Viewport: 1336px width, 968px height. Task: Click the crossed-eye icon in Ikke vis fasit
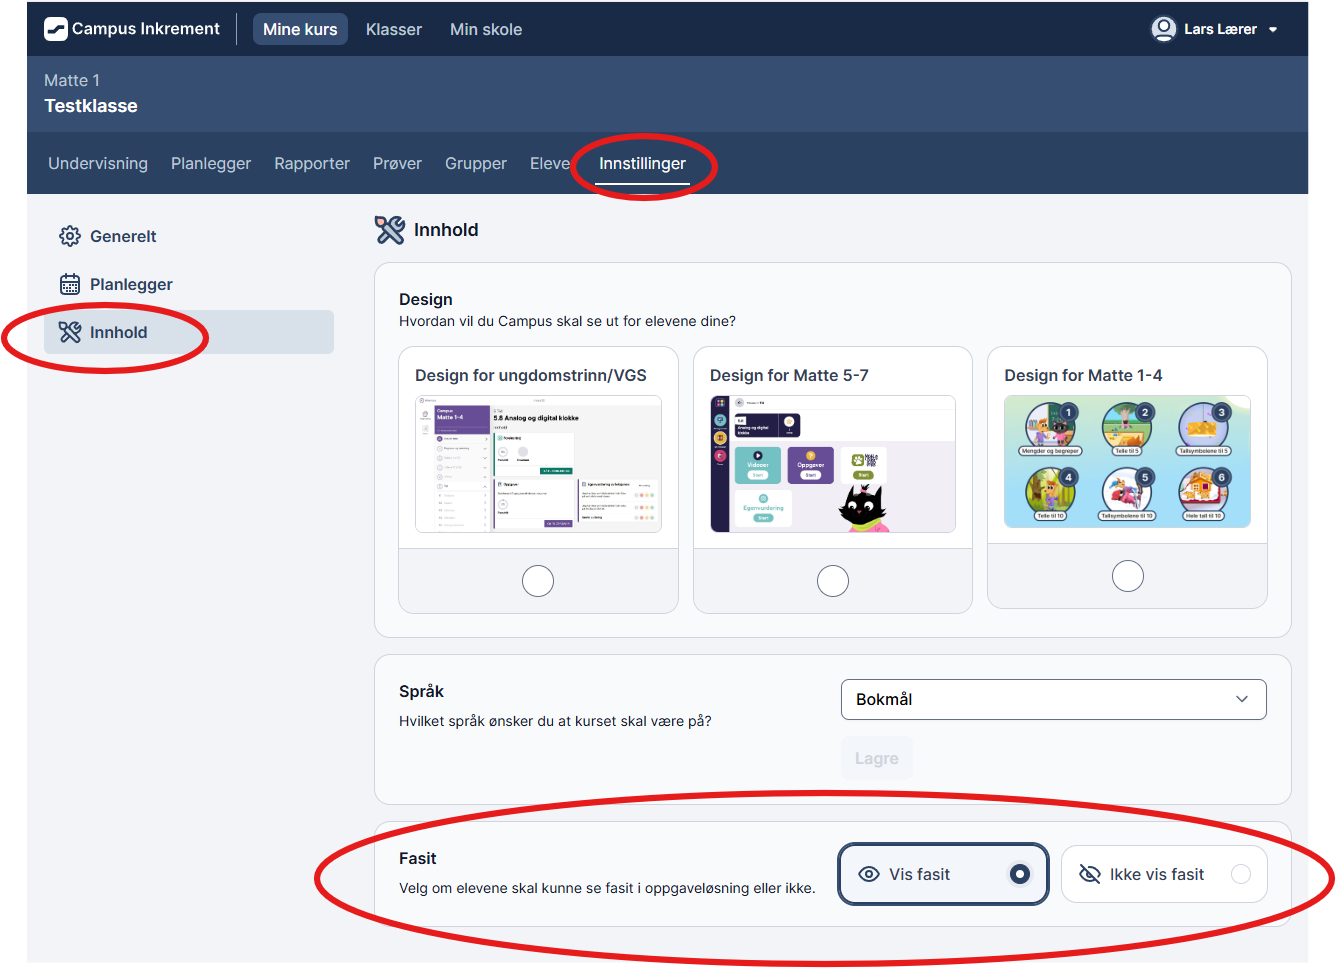tap(1090, 874)
